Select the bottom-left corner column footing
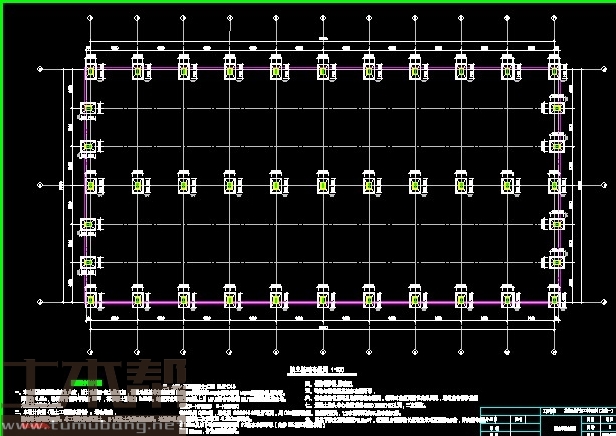Image resolution: width=616 pixels, height=436 pixels. click(x=91, y=298)
